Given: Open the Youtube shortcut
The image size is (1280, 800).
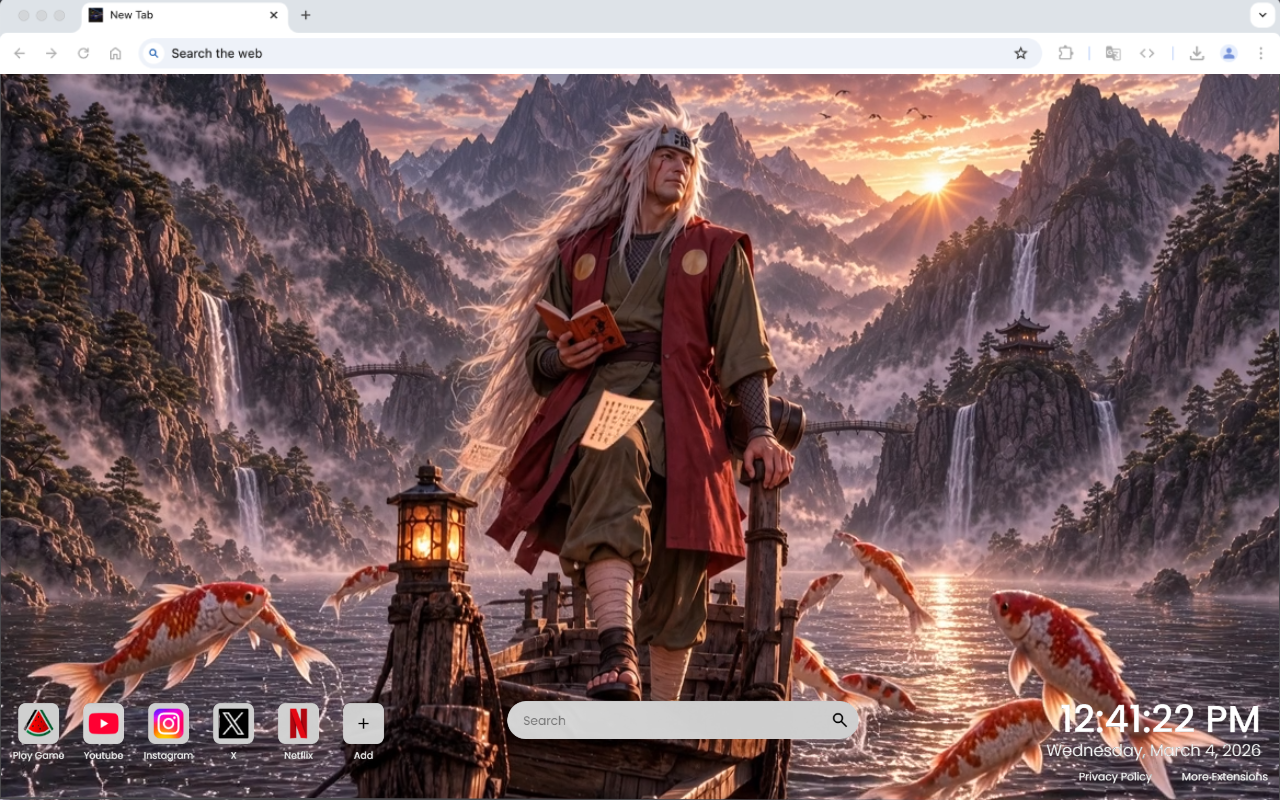Looking at the screenshot, I should (103, 723).
